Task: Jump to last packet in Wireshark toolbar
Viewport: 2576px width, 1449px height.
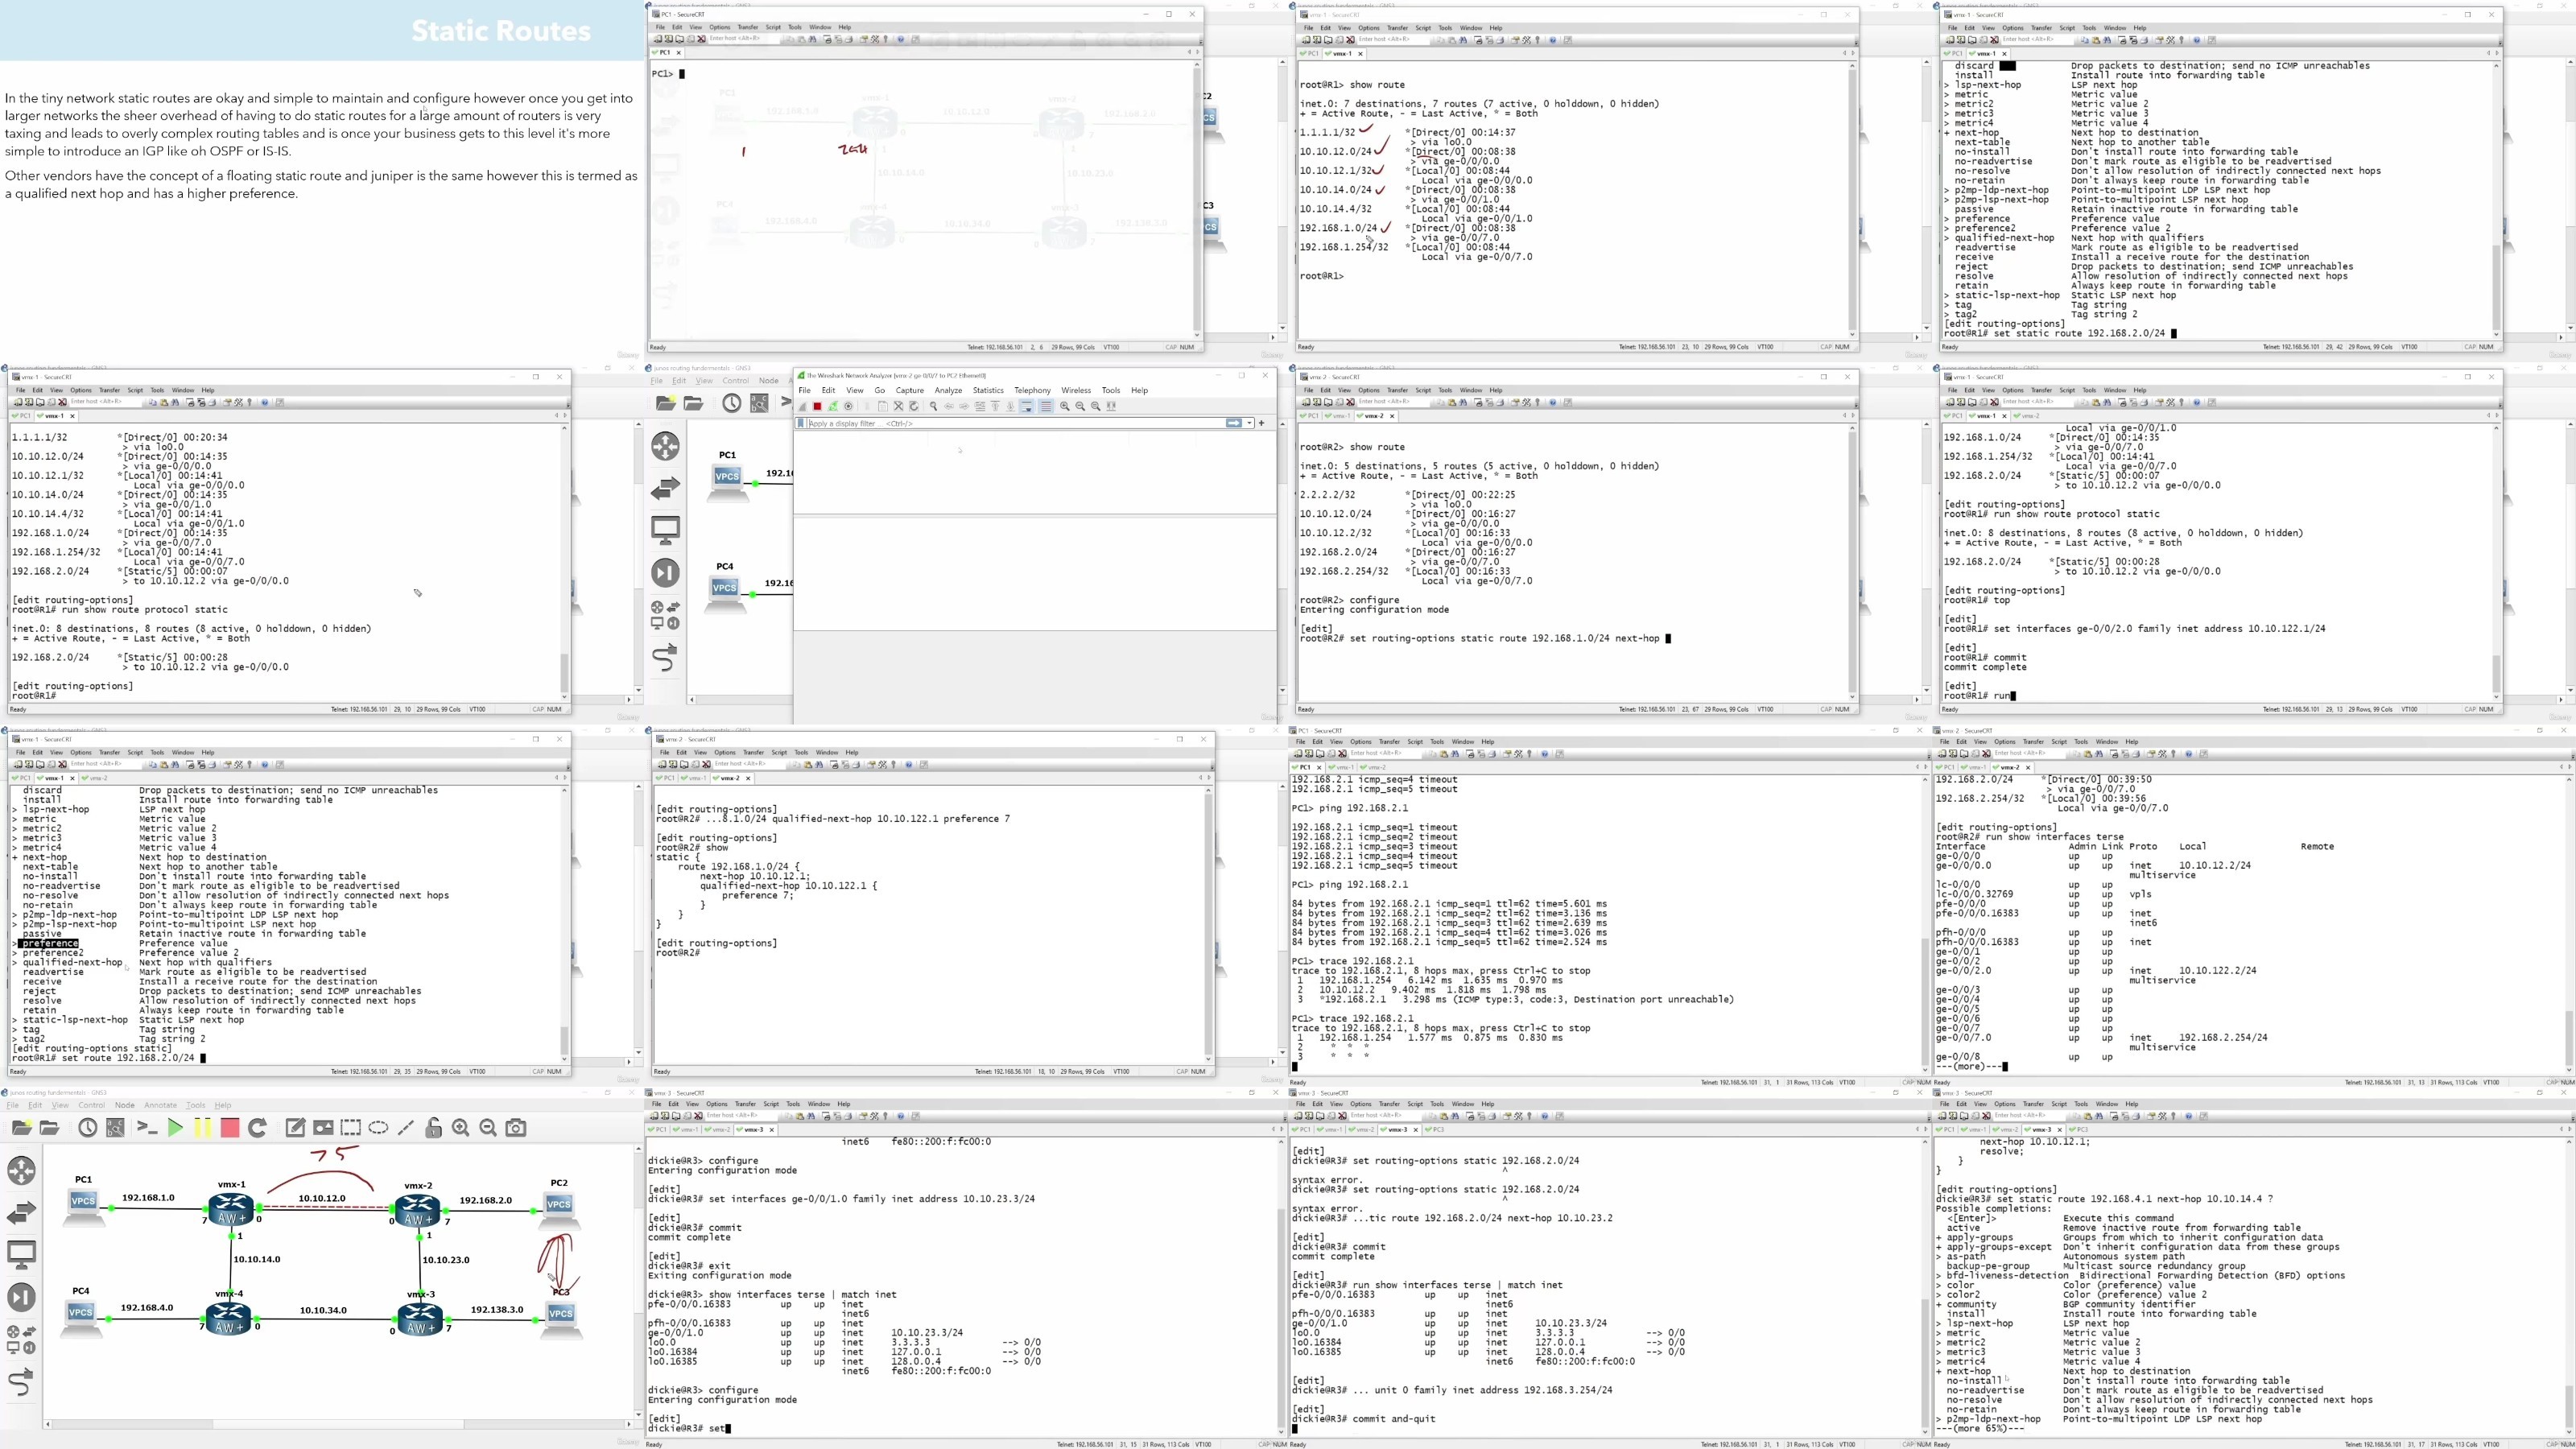Action: (x=1011, y=407)
